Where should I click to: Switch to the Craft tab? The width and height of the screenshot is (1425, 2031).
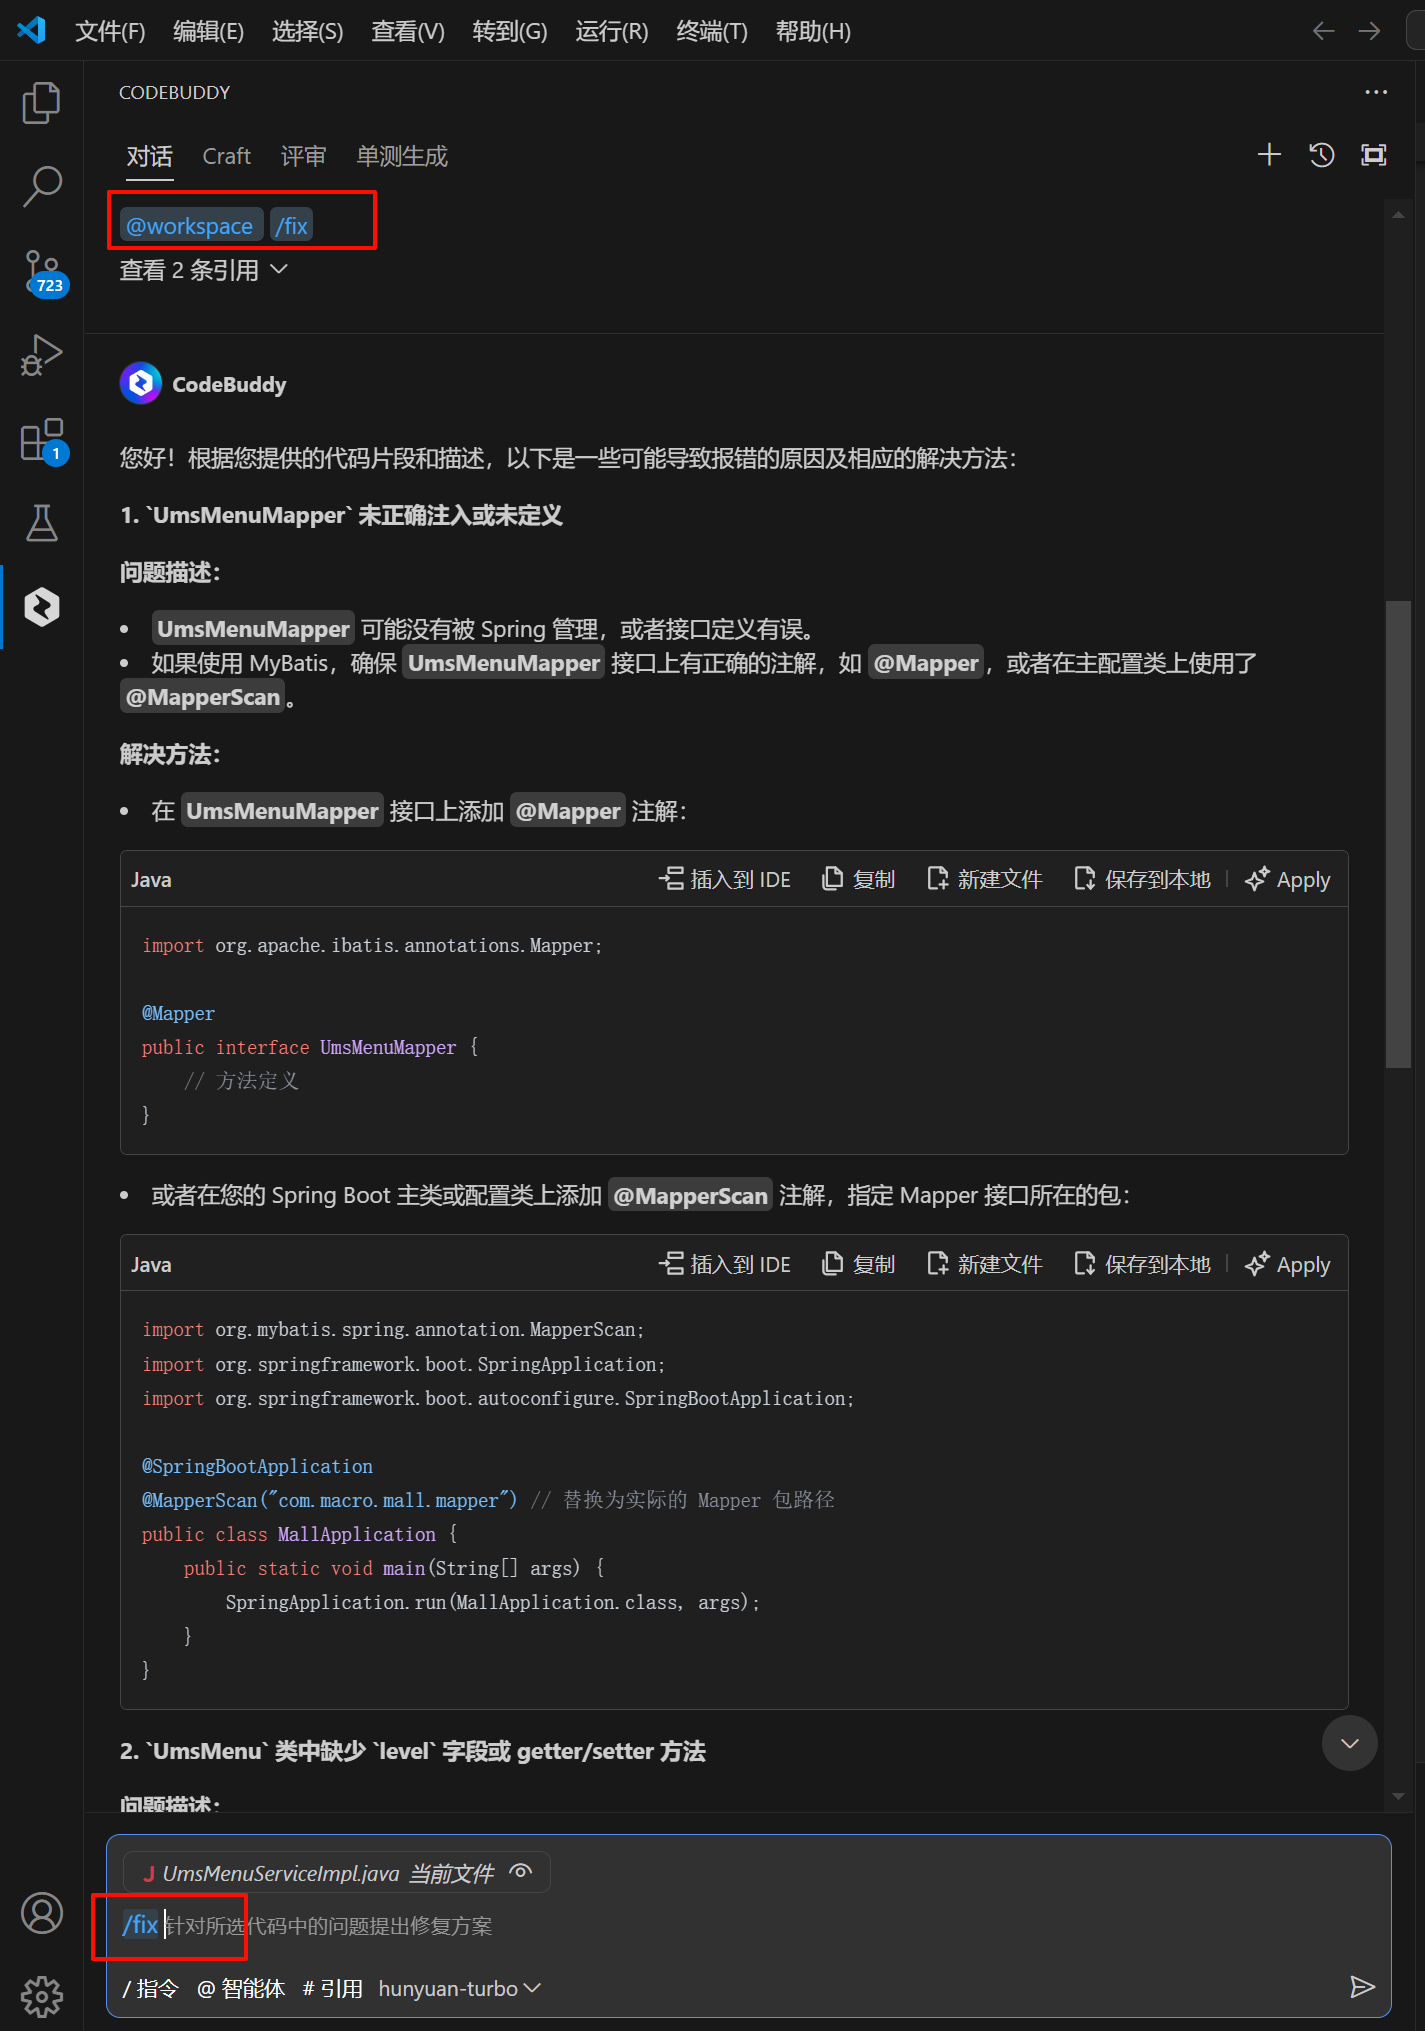click(x=227, y=156)
